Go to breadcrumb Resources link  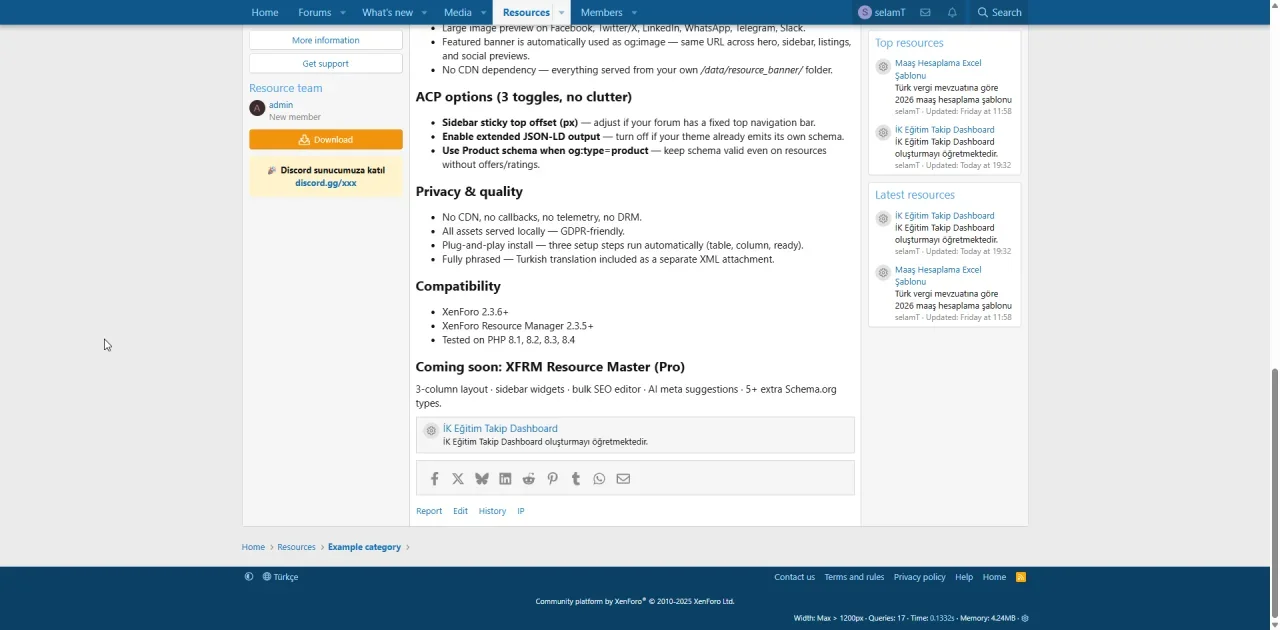pos(296,547)
